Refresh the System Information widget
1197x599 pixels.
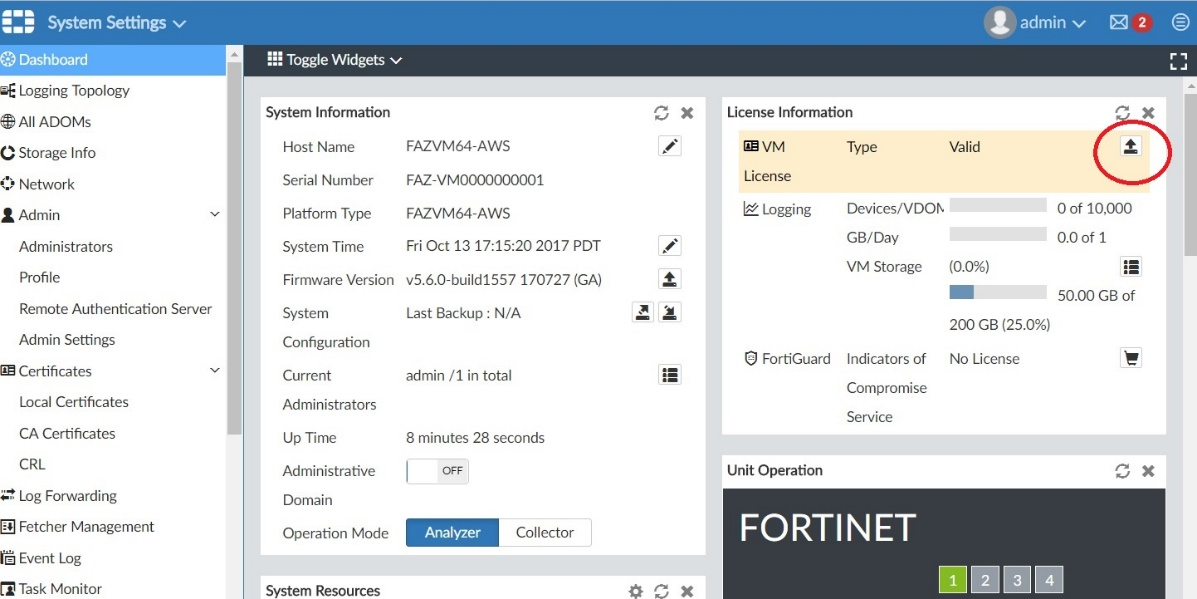661,113
